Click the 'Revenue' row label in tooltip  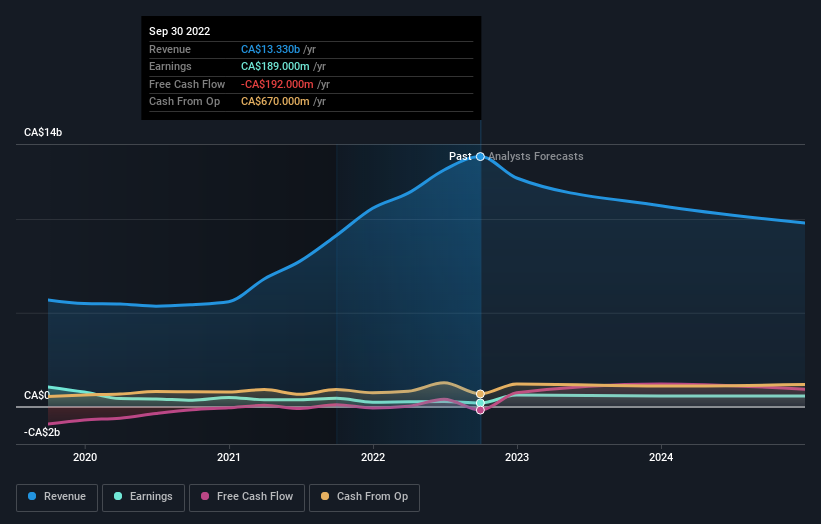coord(170,49)
